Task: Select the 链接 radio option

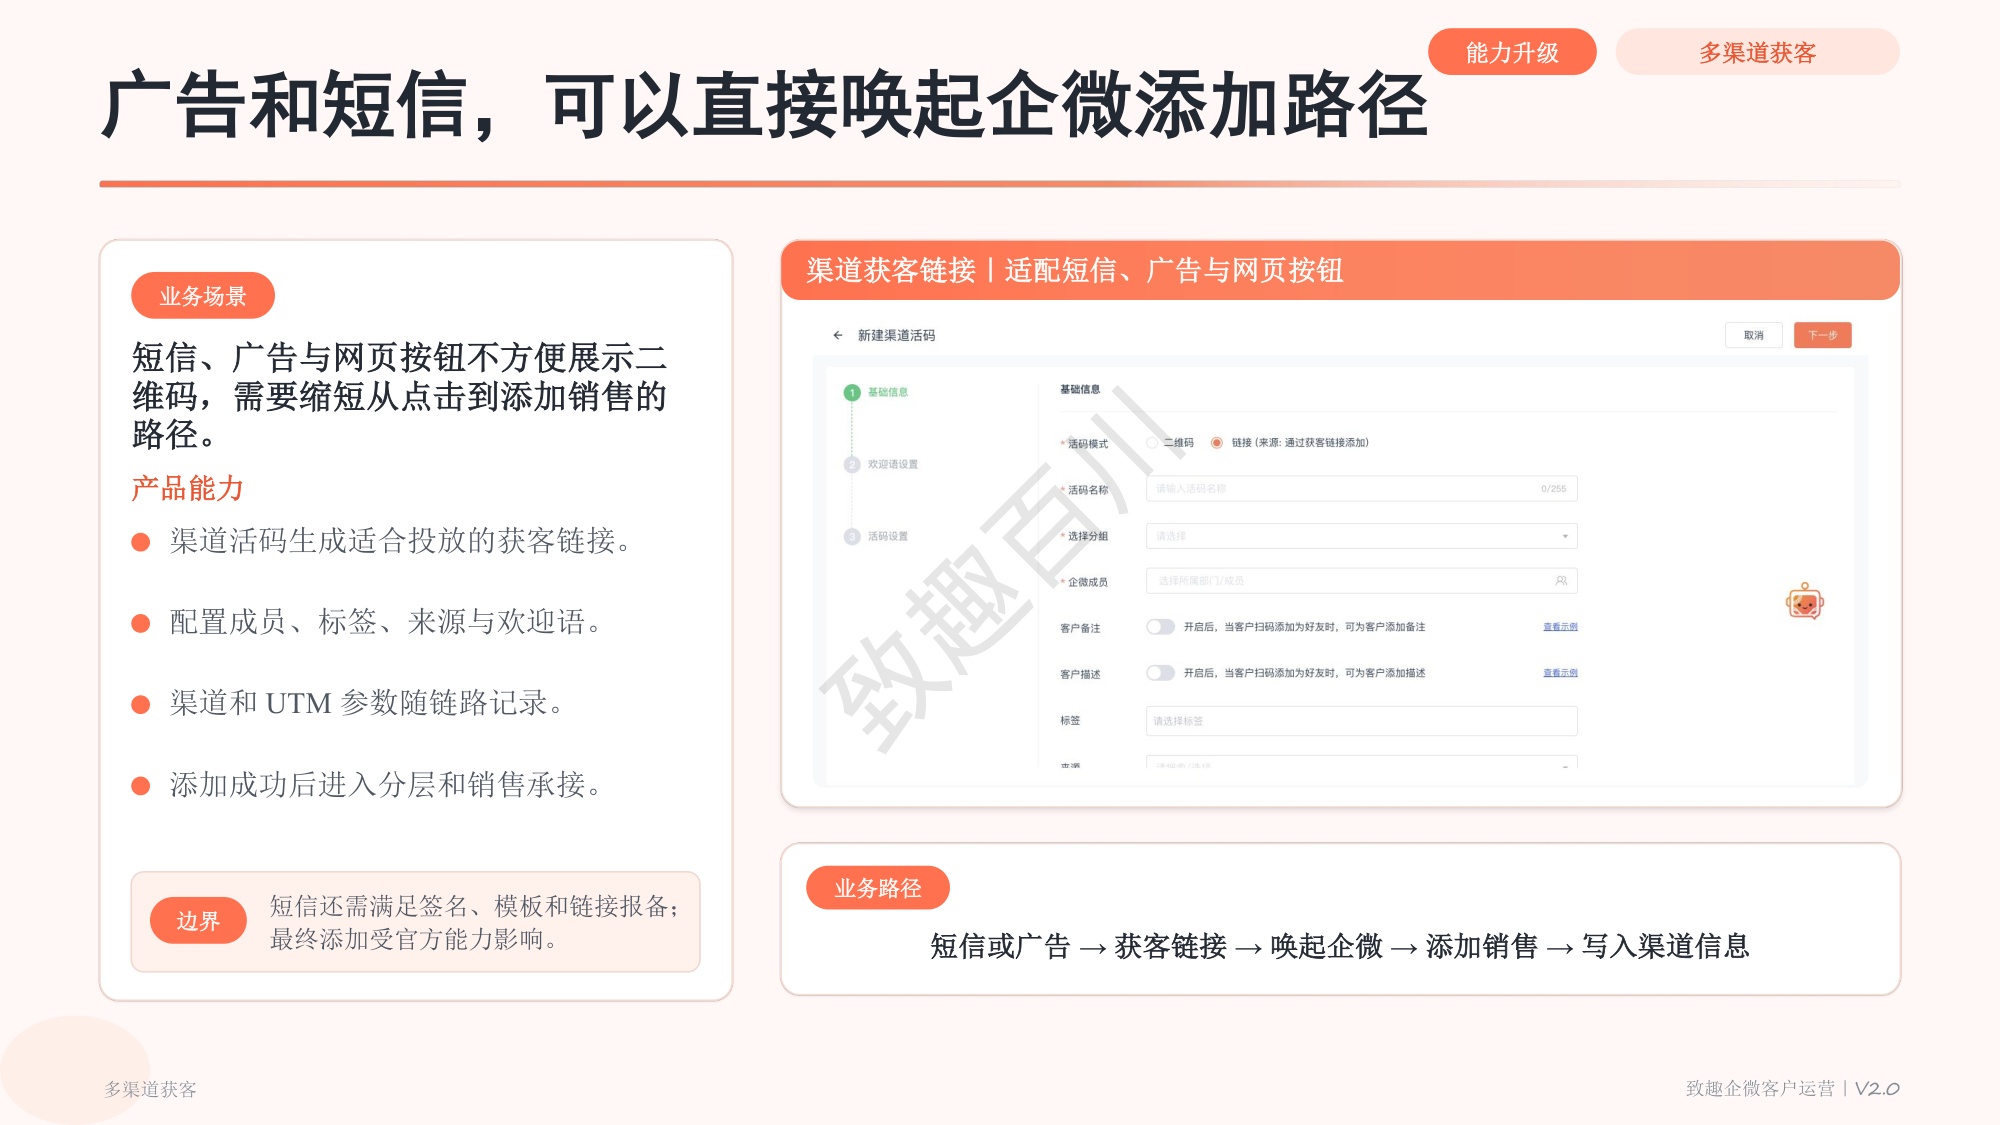Action: (x=1217, y=442)
